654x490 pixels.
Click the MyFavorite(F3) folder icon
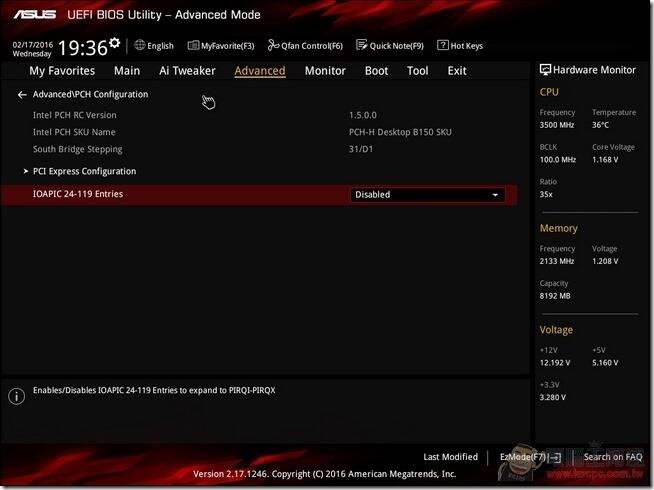click(x=193, y=45)
